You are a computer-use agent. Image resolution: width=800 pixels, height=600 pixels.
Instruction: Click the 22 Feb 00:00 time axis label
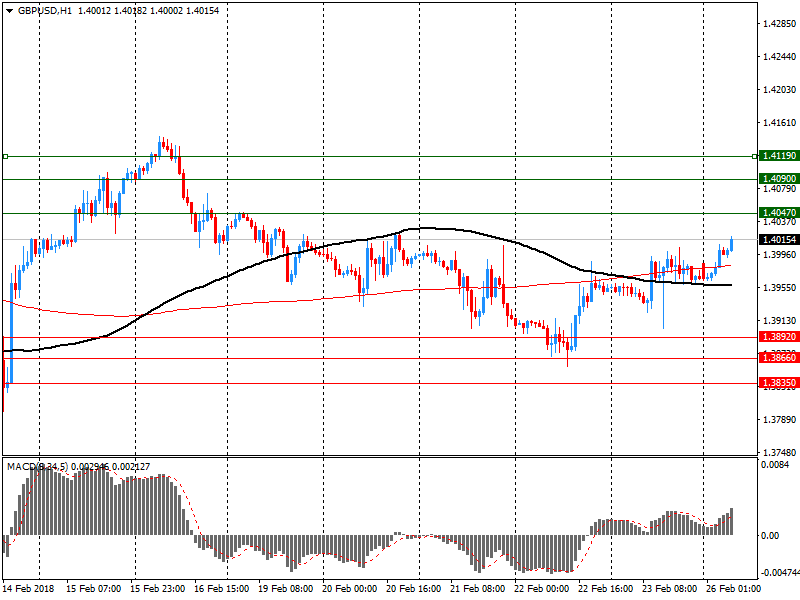click(x=542, y=589)
